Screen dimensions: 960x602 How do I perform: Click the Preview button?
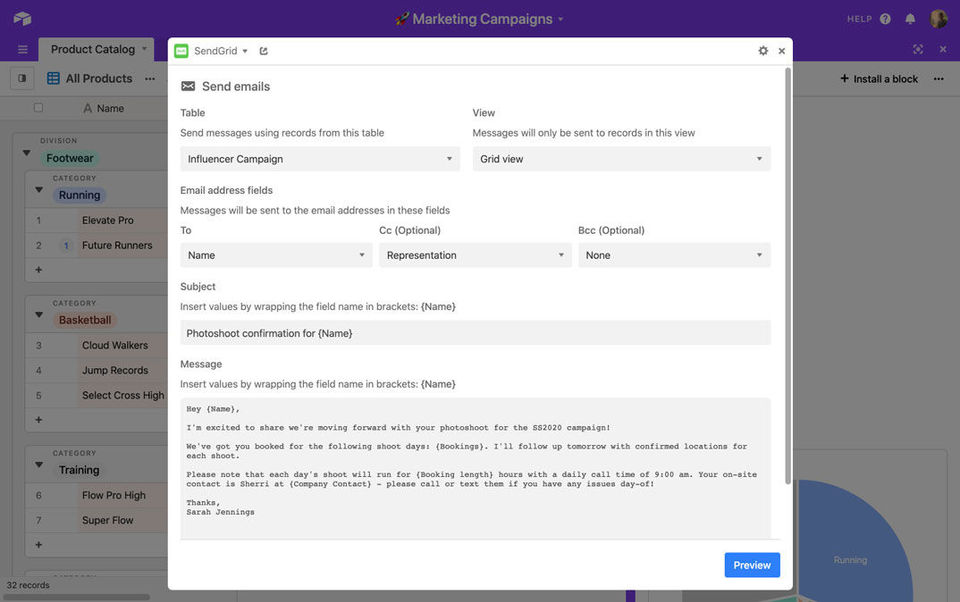(x=752, y=565)
